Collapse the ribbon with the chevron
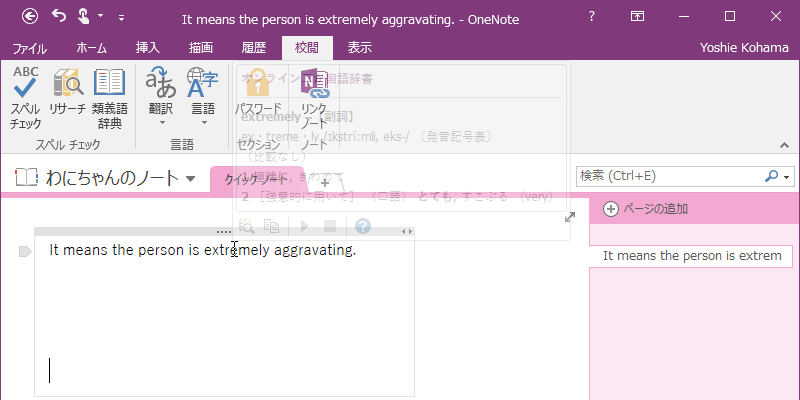The height and width of the screenshot is (400, 800). [x=784, y=145]
